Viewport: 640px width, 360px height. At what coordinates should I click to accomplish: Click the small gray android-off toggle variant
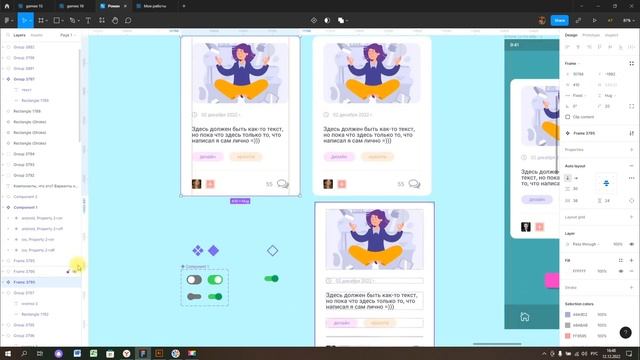pyautogui.click(x=194, y=296)
